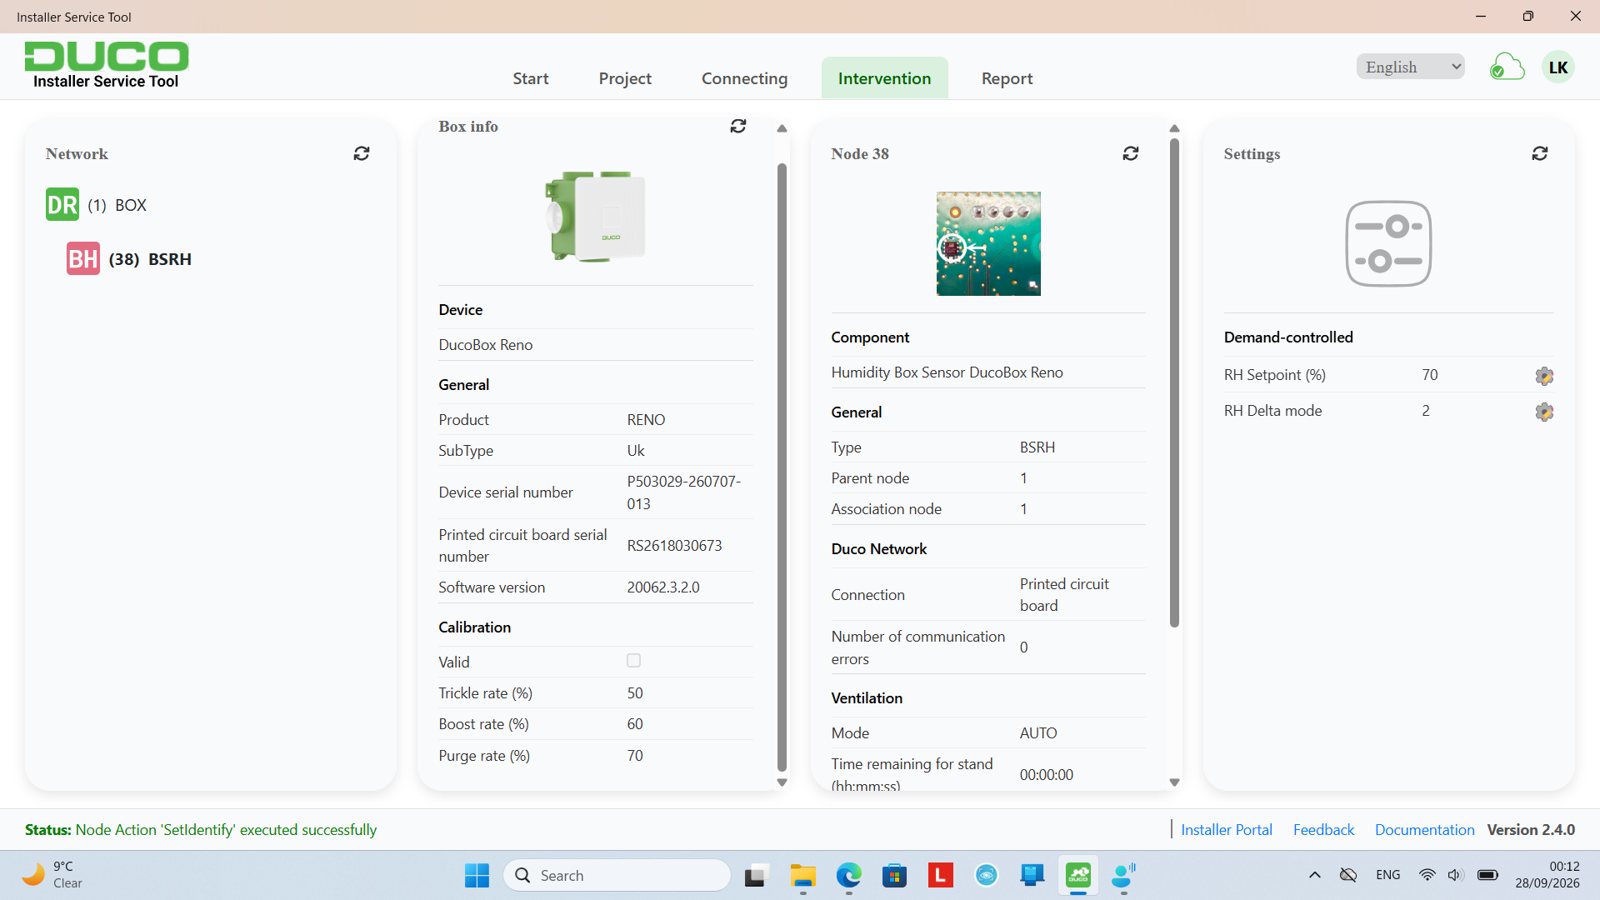Click the DucoBox Reno device image
The height and width of the screenshot is (900, 1600).
tap(596, 216)
